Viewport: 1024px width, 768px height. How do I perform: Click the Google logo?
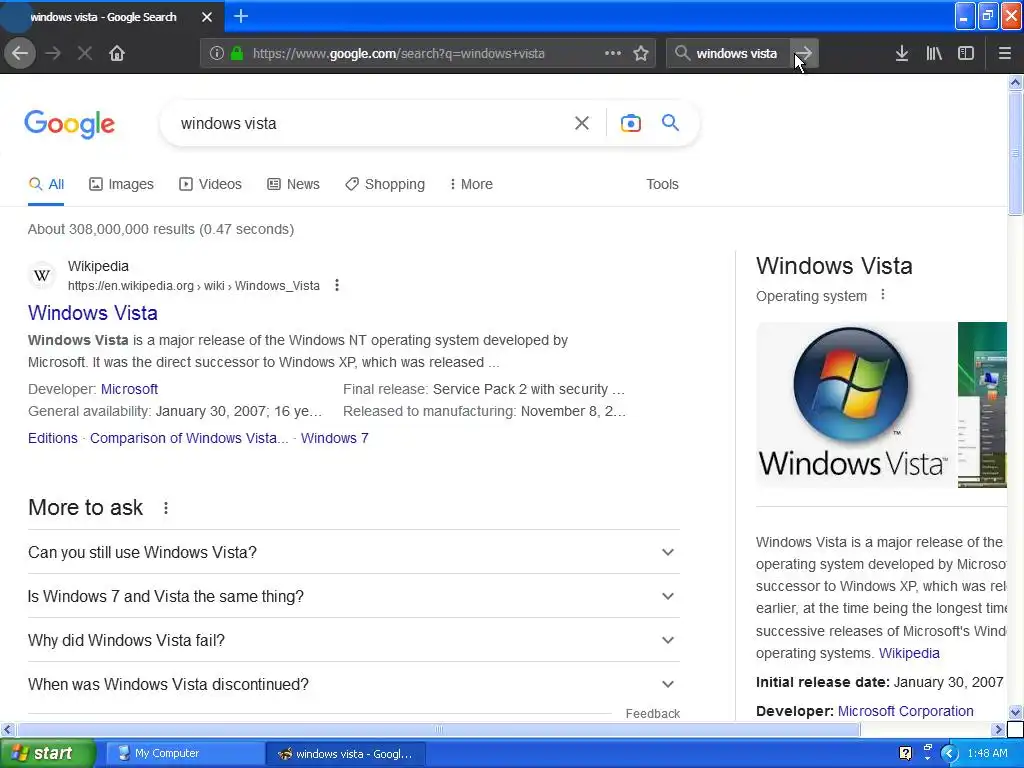[69, 124]
